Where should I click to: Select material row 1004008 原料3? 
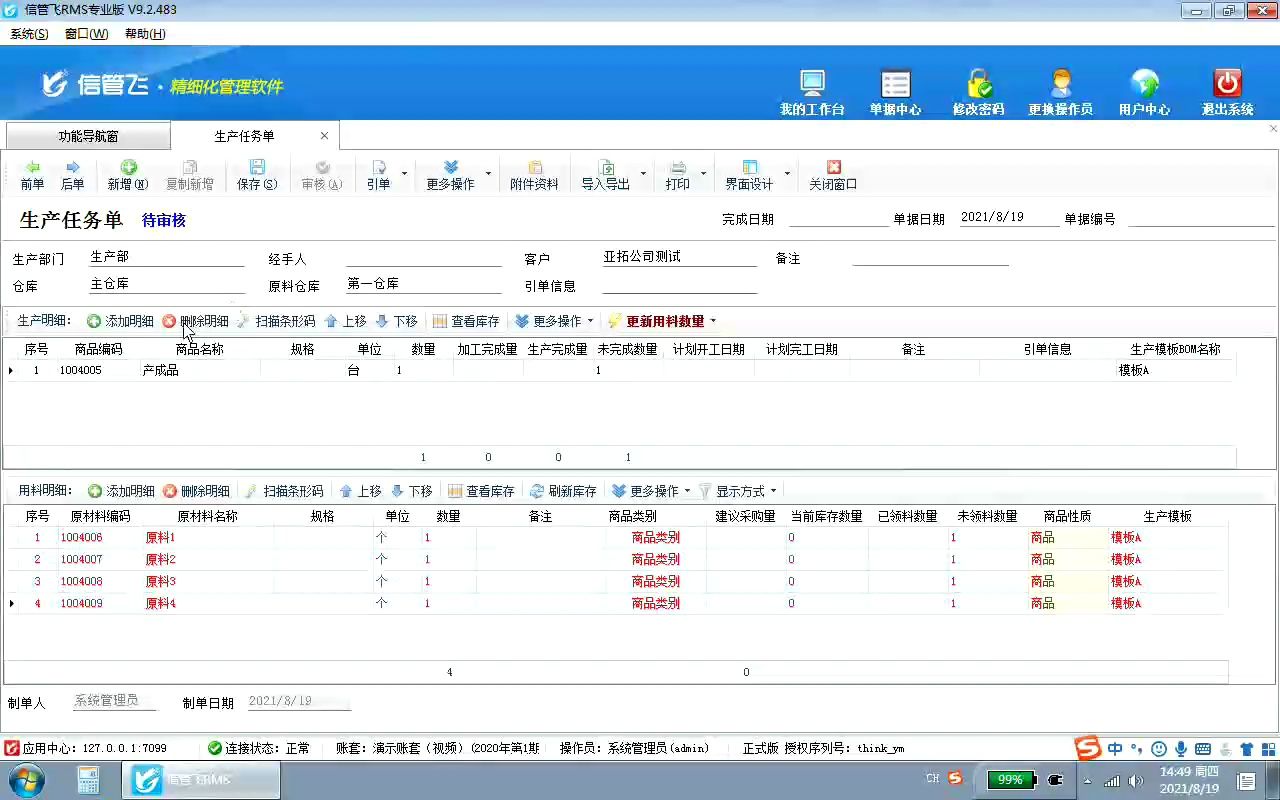click(x=616, y=581)
